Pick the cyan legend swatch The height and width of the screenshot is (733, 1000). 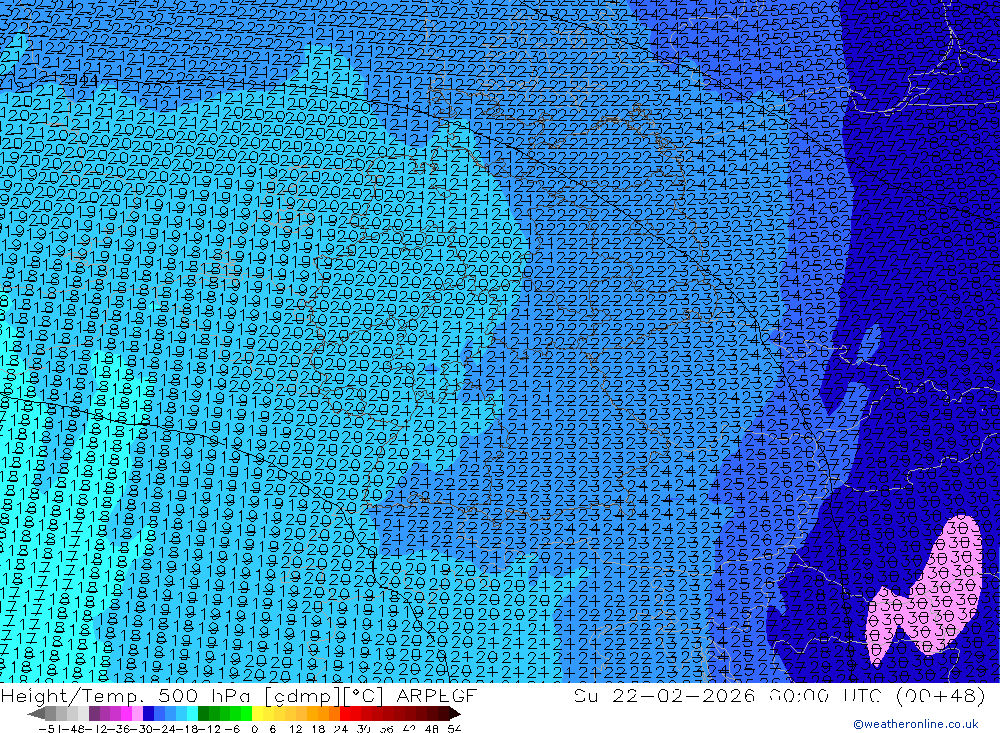(x=192, y=714)
